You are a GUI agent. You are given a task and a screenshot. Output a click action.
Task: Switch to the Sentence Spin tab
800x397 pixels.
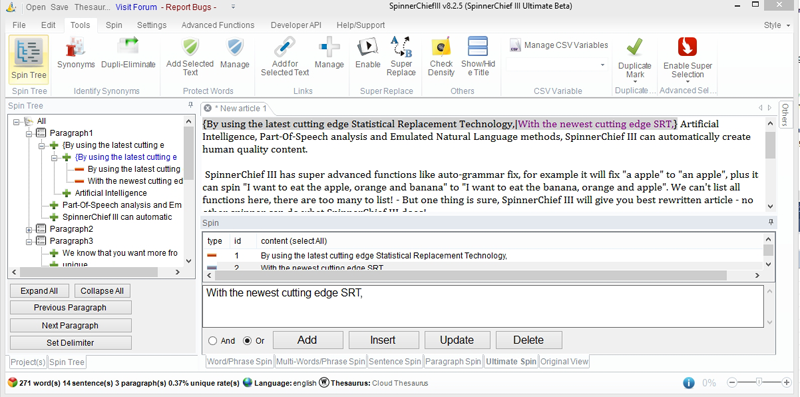tap(395, 361)
